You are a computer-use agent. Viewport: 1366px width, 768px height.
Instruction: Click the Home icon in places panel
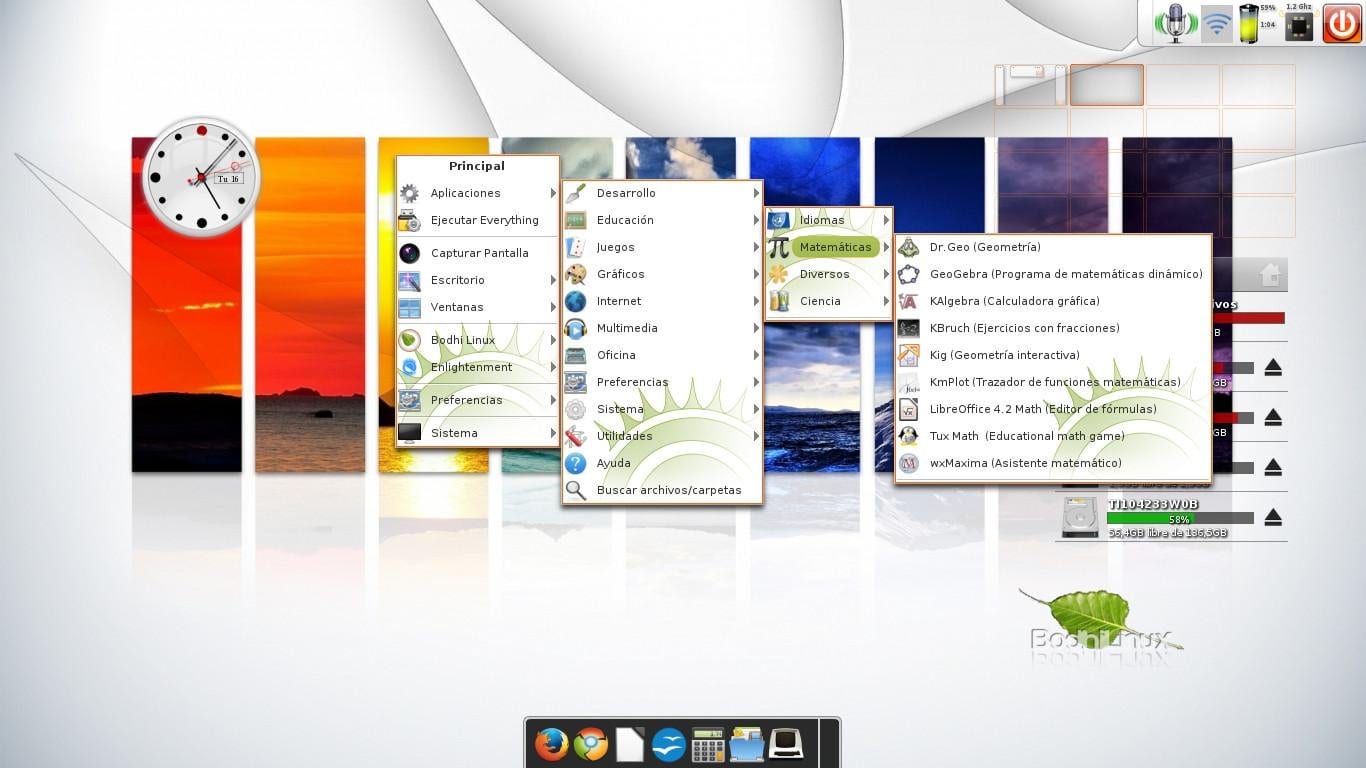pyautogui.click(x=1270, y=274)
